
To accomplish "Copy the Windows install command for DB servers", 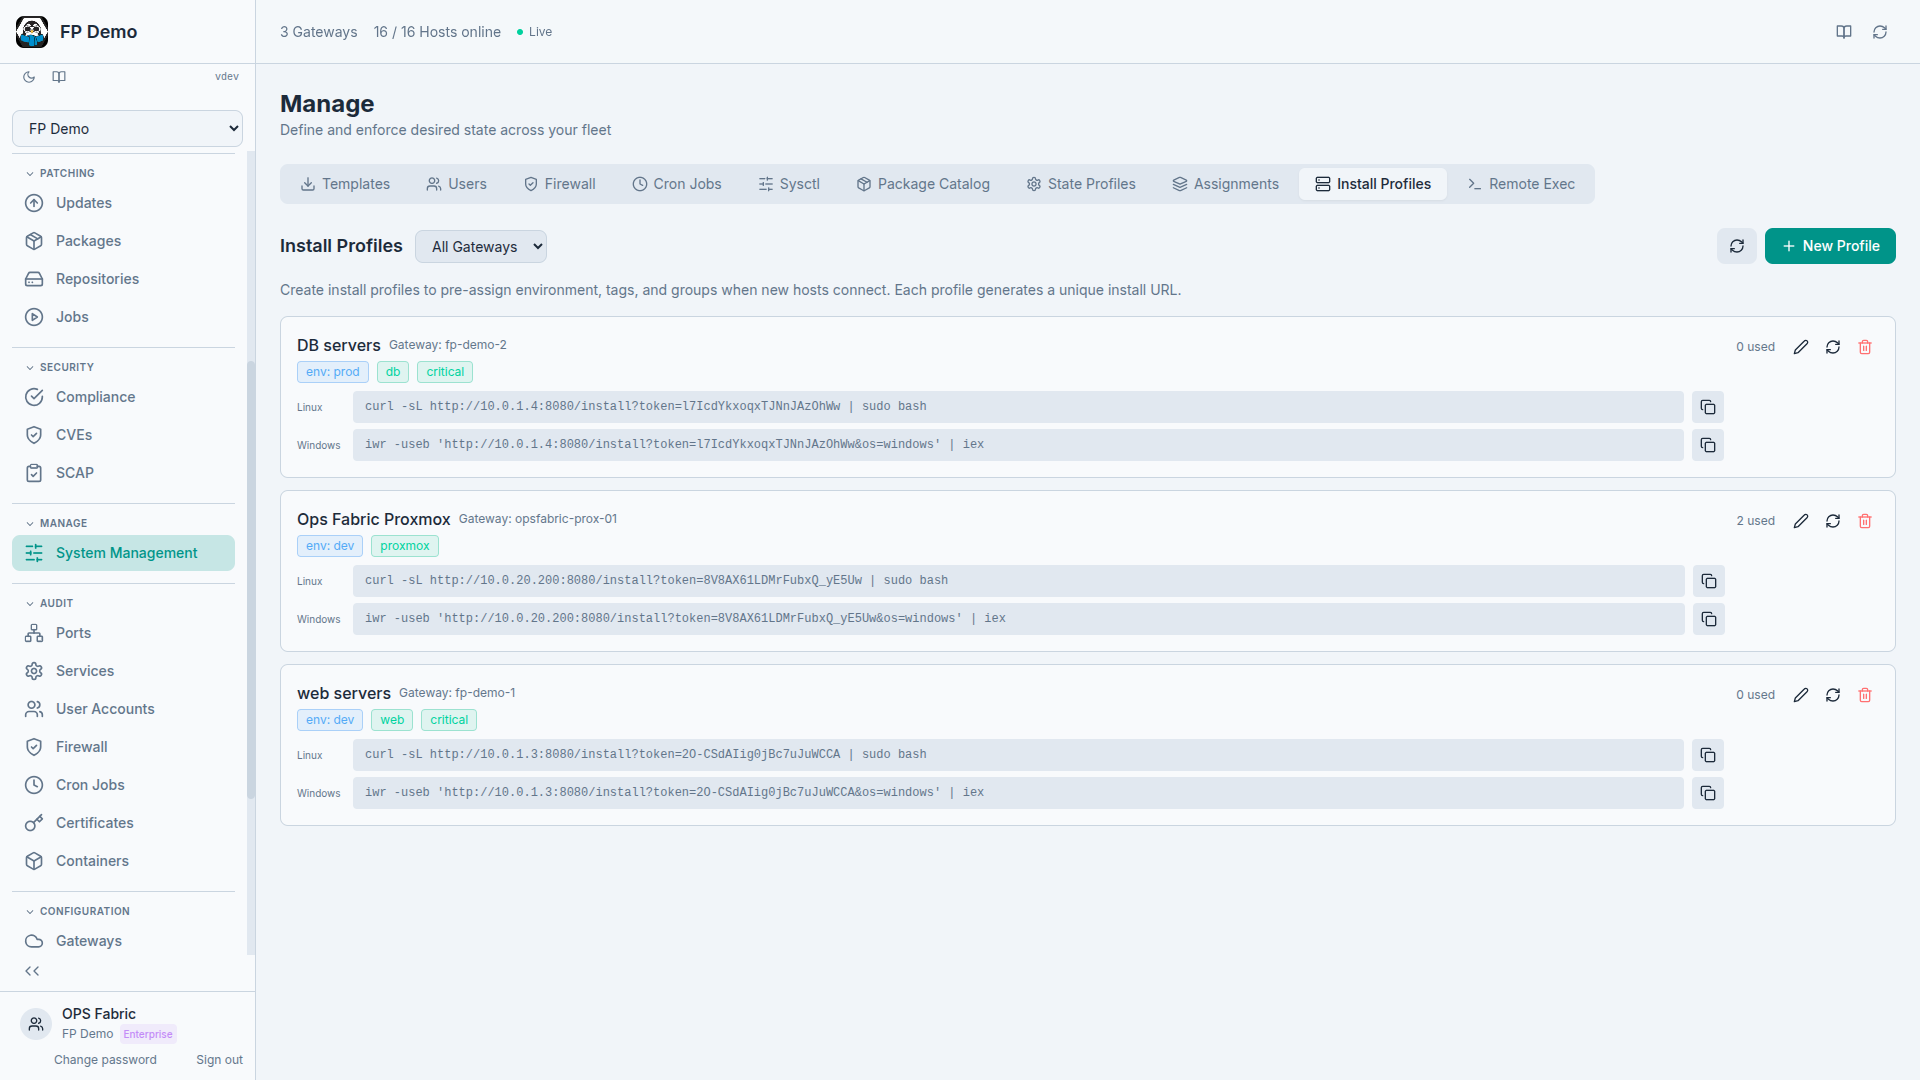I will (x=1707, y=445).
